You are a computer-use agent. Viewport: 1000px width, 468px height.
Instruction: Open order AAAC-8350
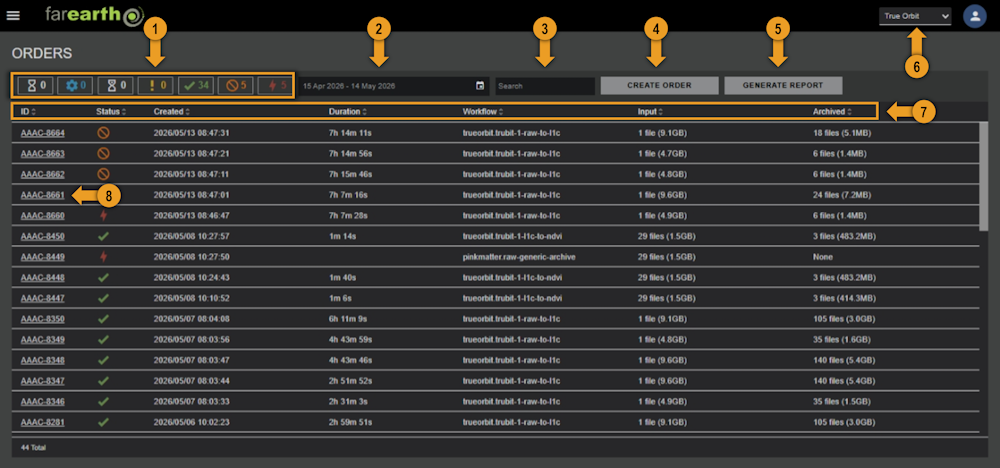[43, 319]
